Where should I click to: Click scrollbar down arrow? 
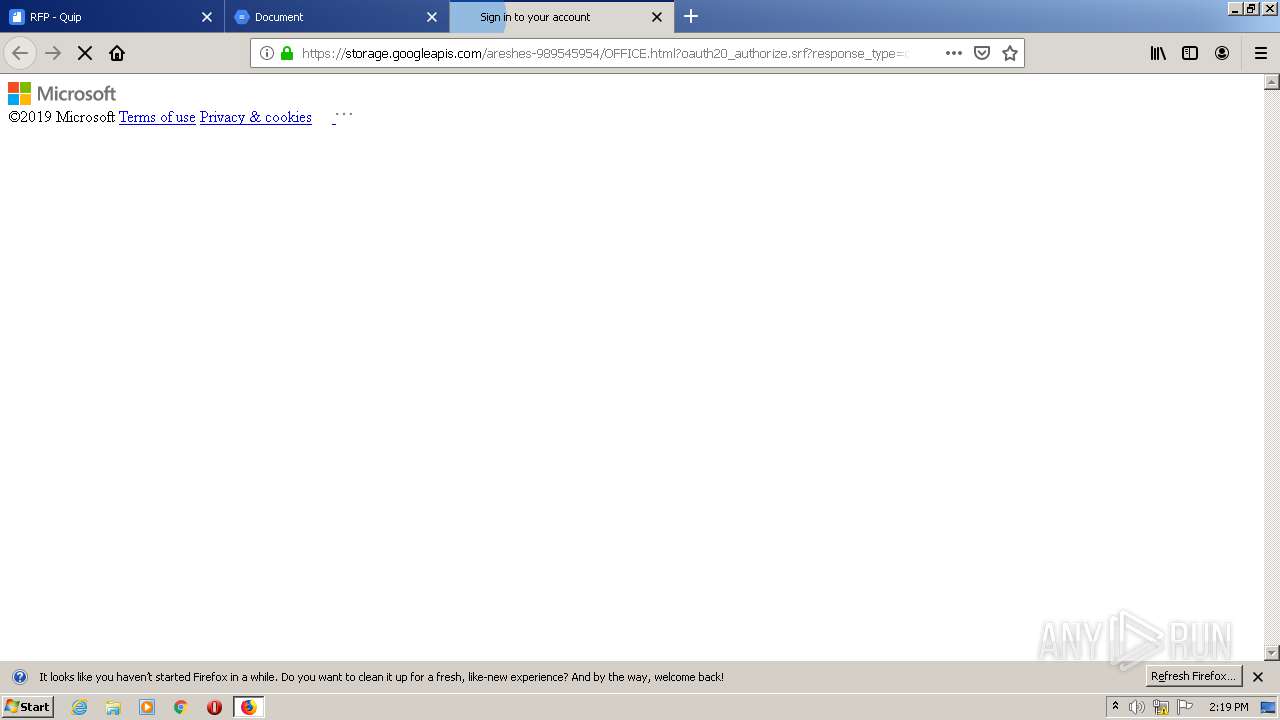[1272, 653]
